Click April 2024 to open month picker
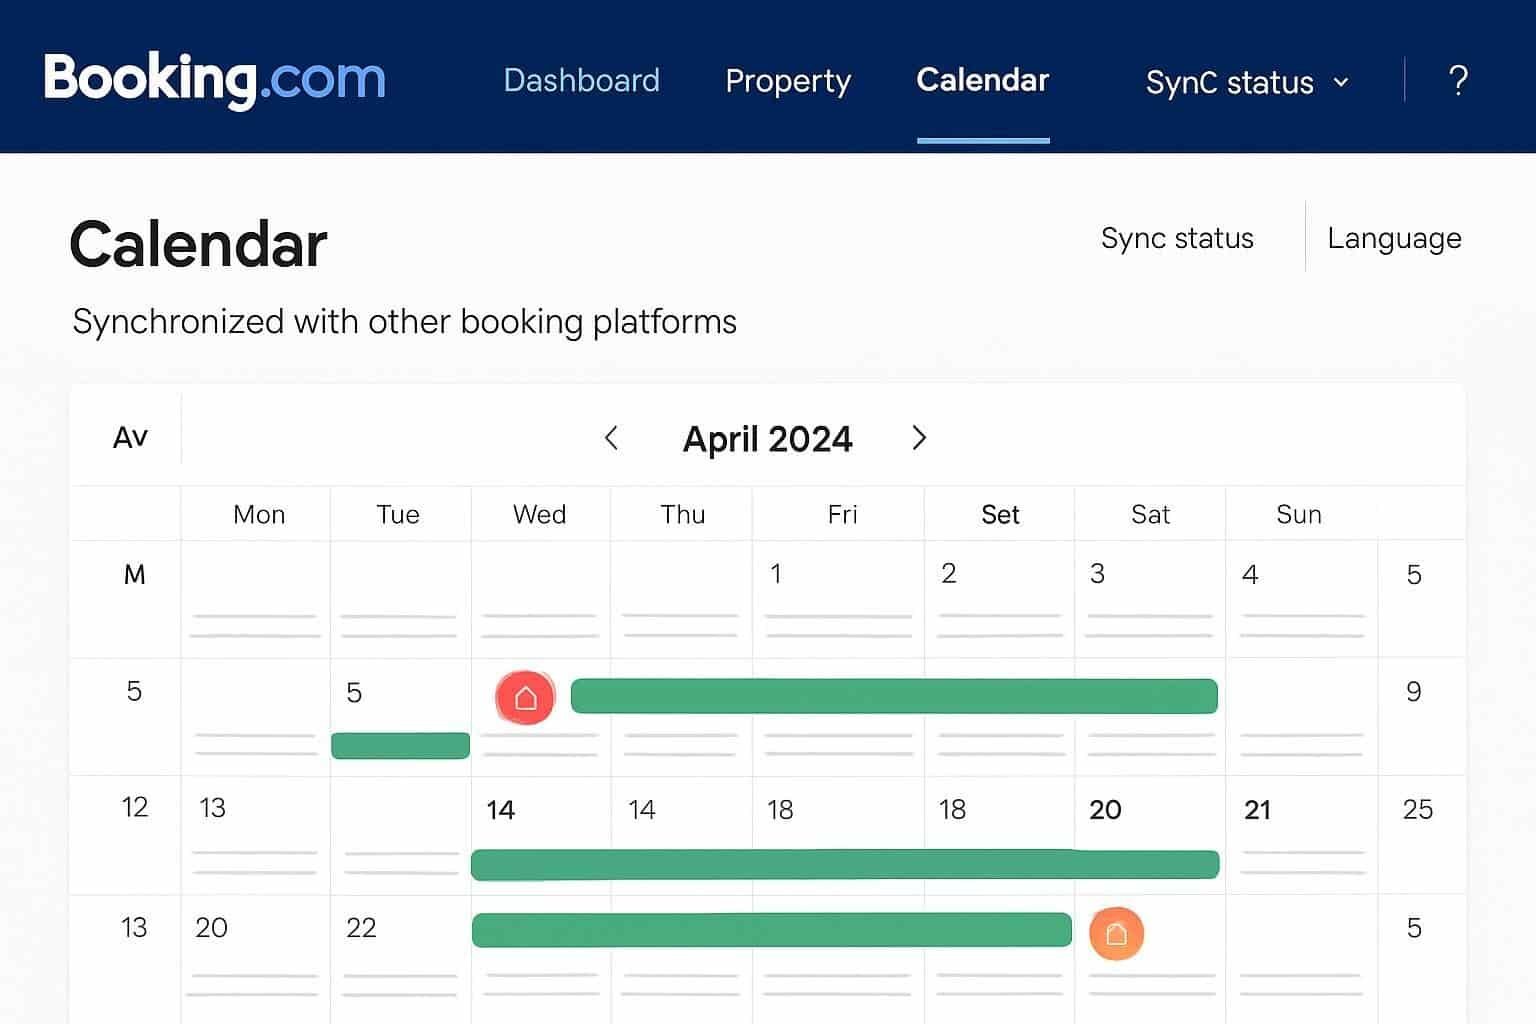Screen dimensions: 1536x1024 pyautogui.click(x=767, y=438)
